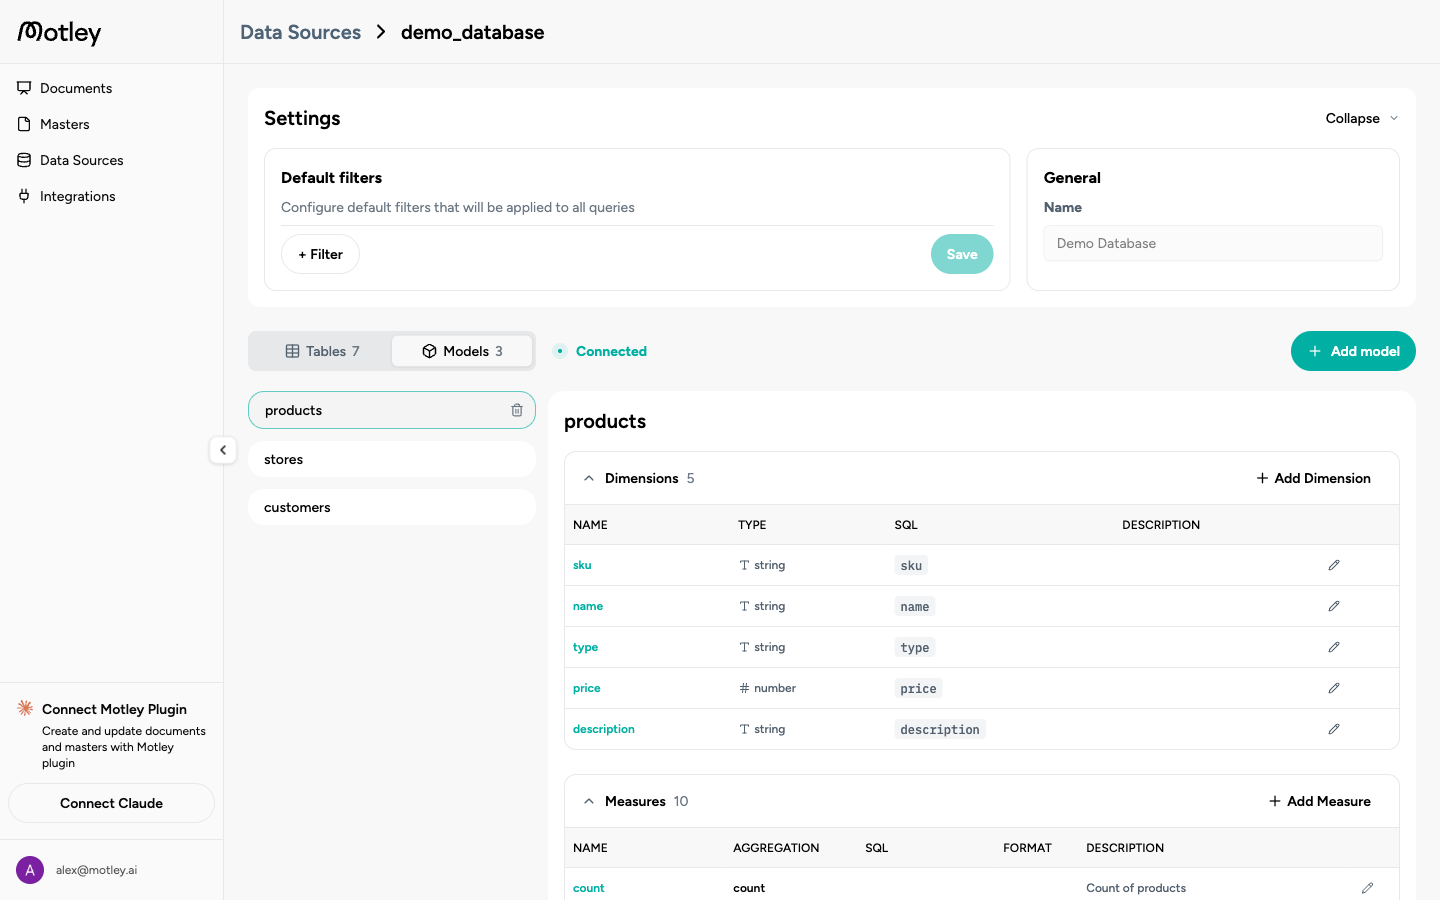Open the name dimension link

coord(588,606)
